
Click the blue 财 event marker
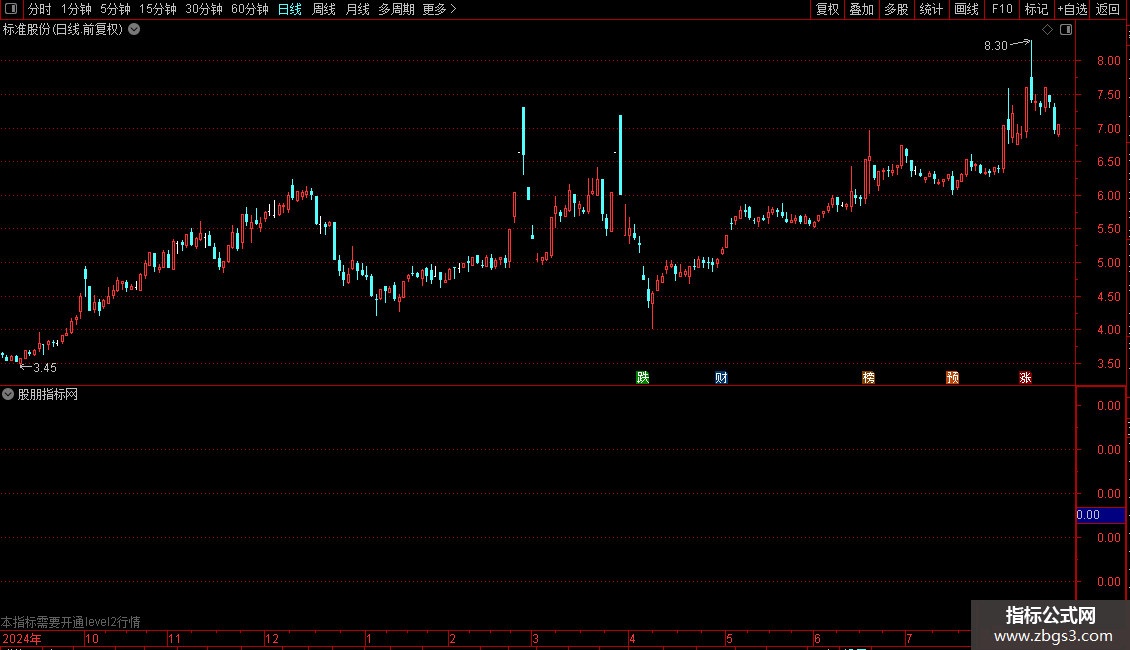pos(721,378)
